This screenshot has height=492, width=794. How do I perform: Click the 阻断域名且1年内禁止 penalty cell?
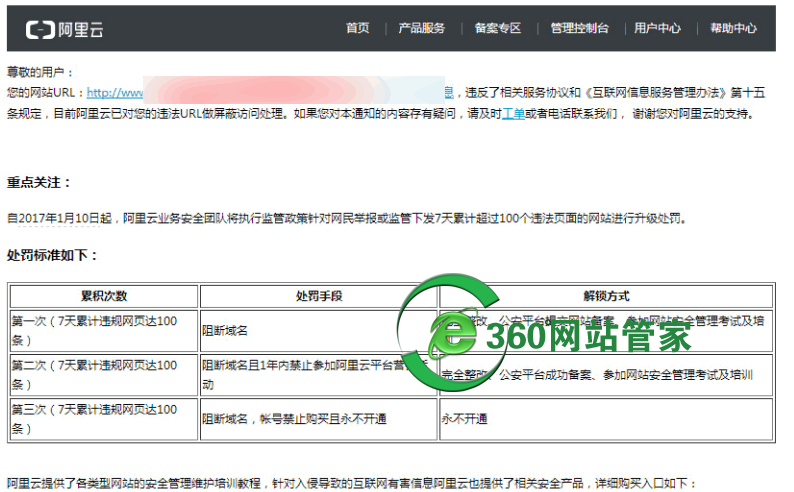coord(319,375)
